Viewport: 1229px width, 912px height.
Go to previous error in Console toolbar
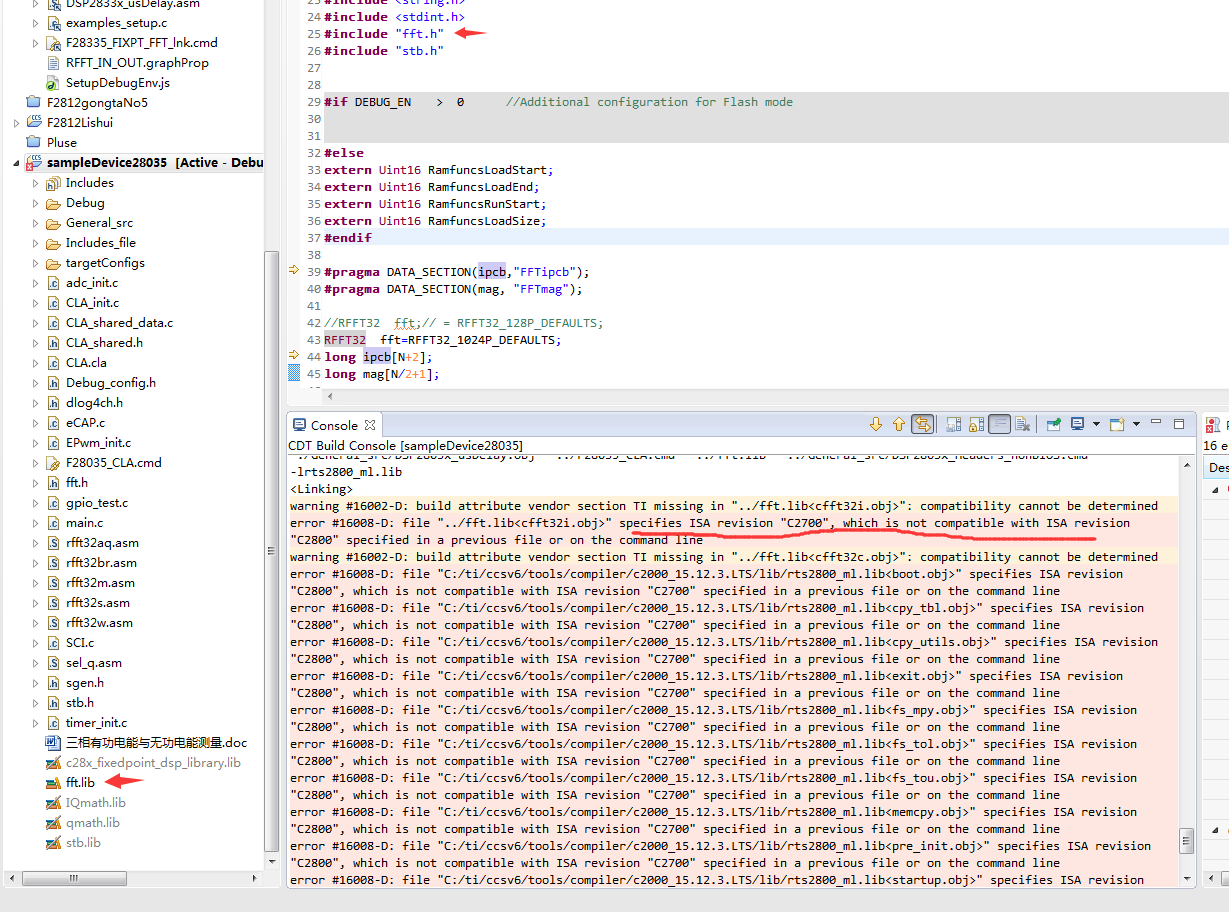tap(899, 424)
